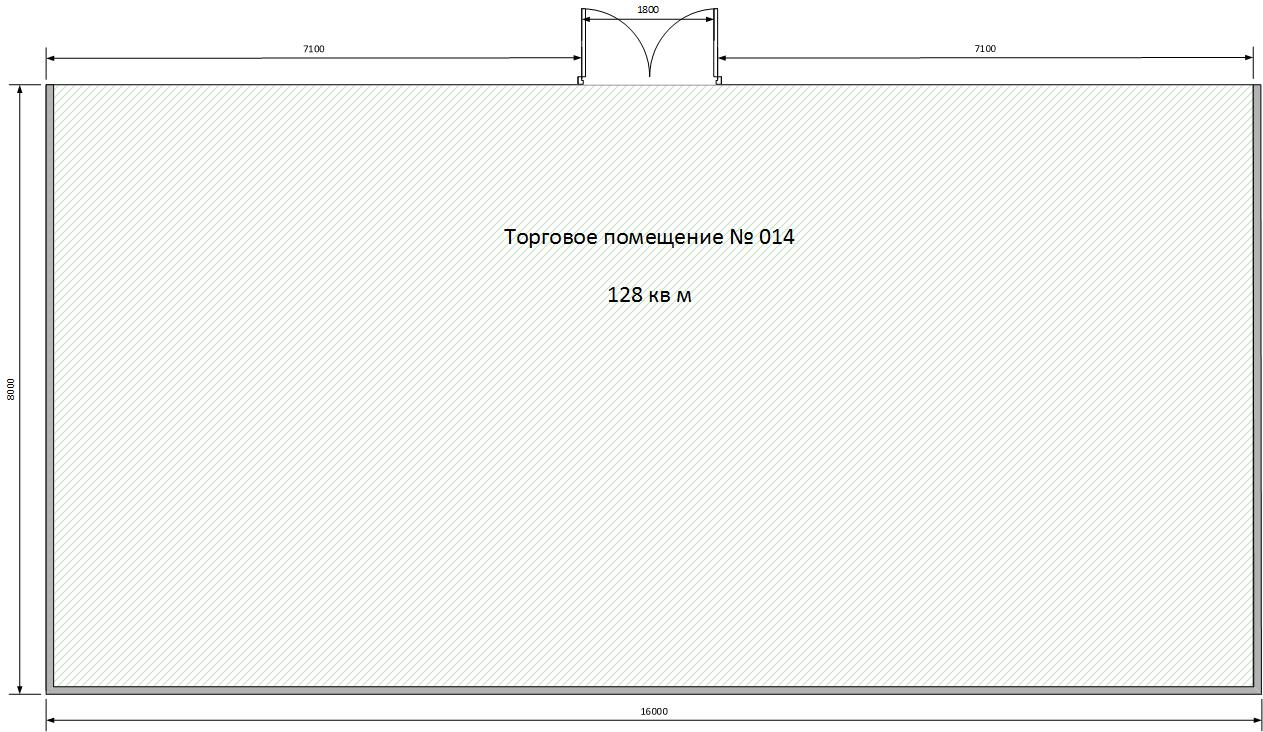The height and width of the screenshot is (732, 1263).
Task: Select the vertical 8000 dimension label
Action: pyautogui.click(x=11, y=389)
